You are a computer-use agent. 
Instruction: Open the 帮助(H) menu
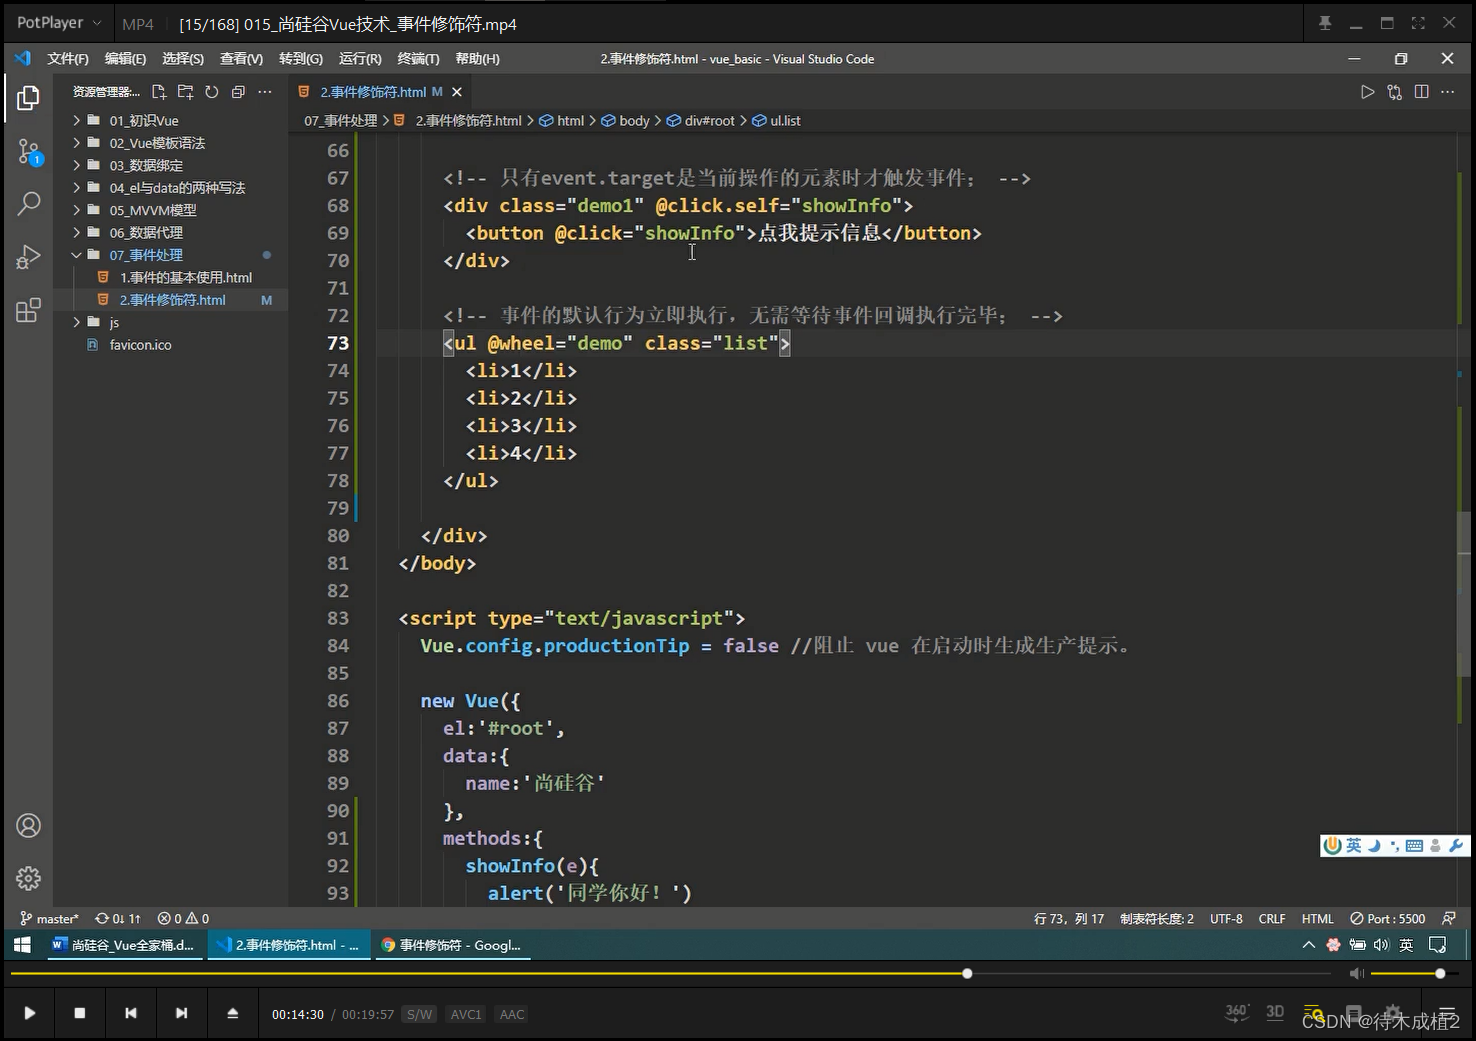[x=477, y=59]
